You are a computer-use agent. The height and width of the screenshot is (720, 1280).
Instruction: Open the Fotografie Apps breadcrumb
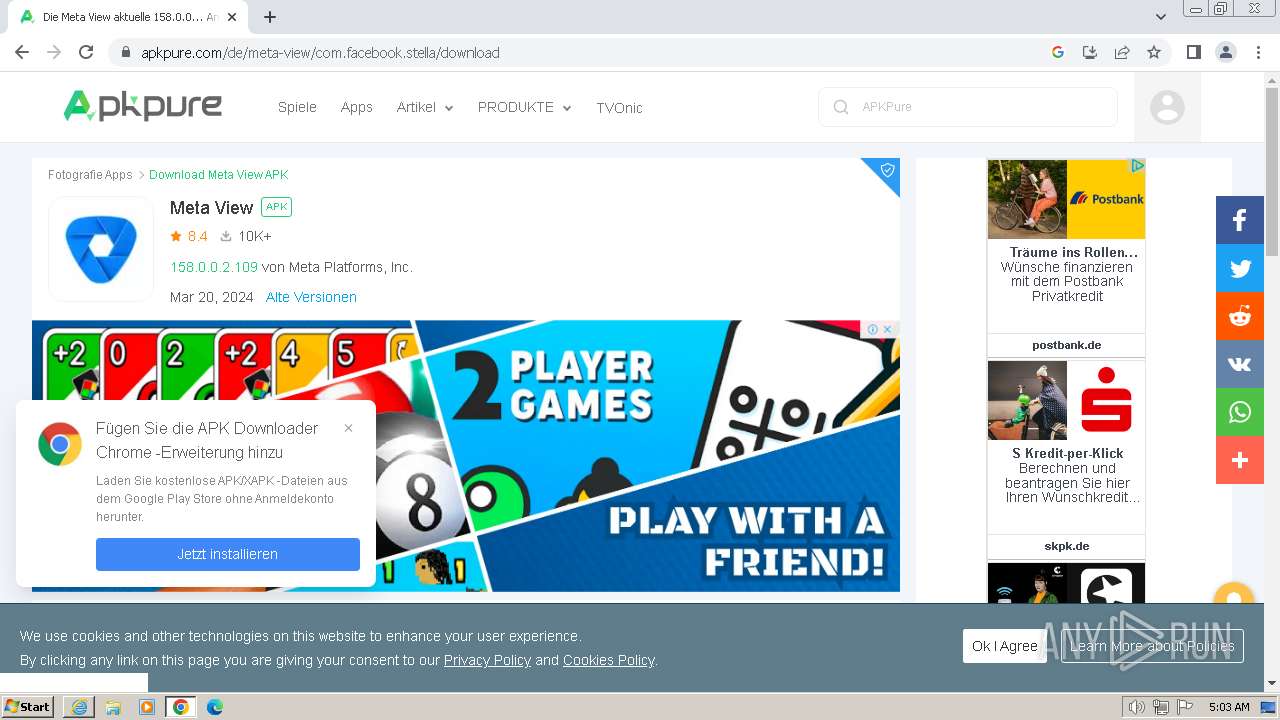coord(90,175)
